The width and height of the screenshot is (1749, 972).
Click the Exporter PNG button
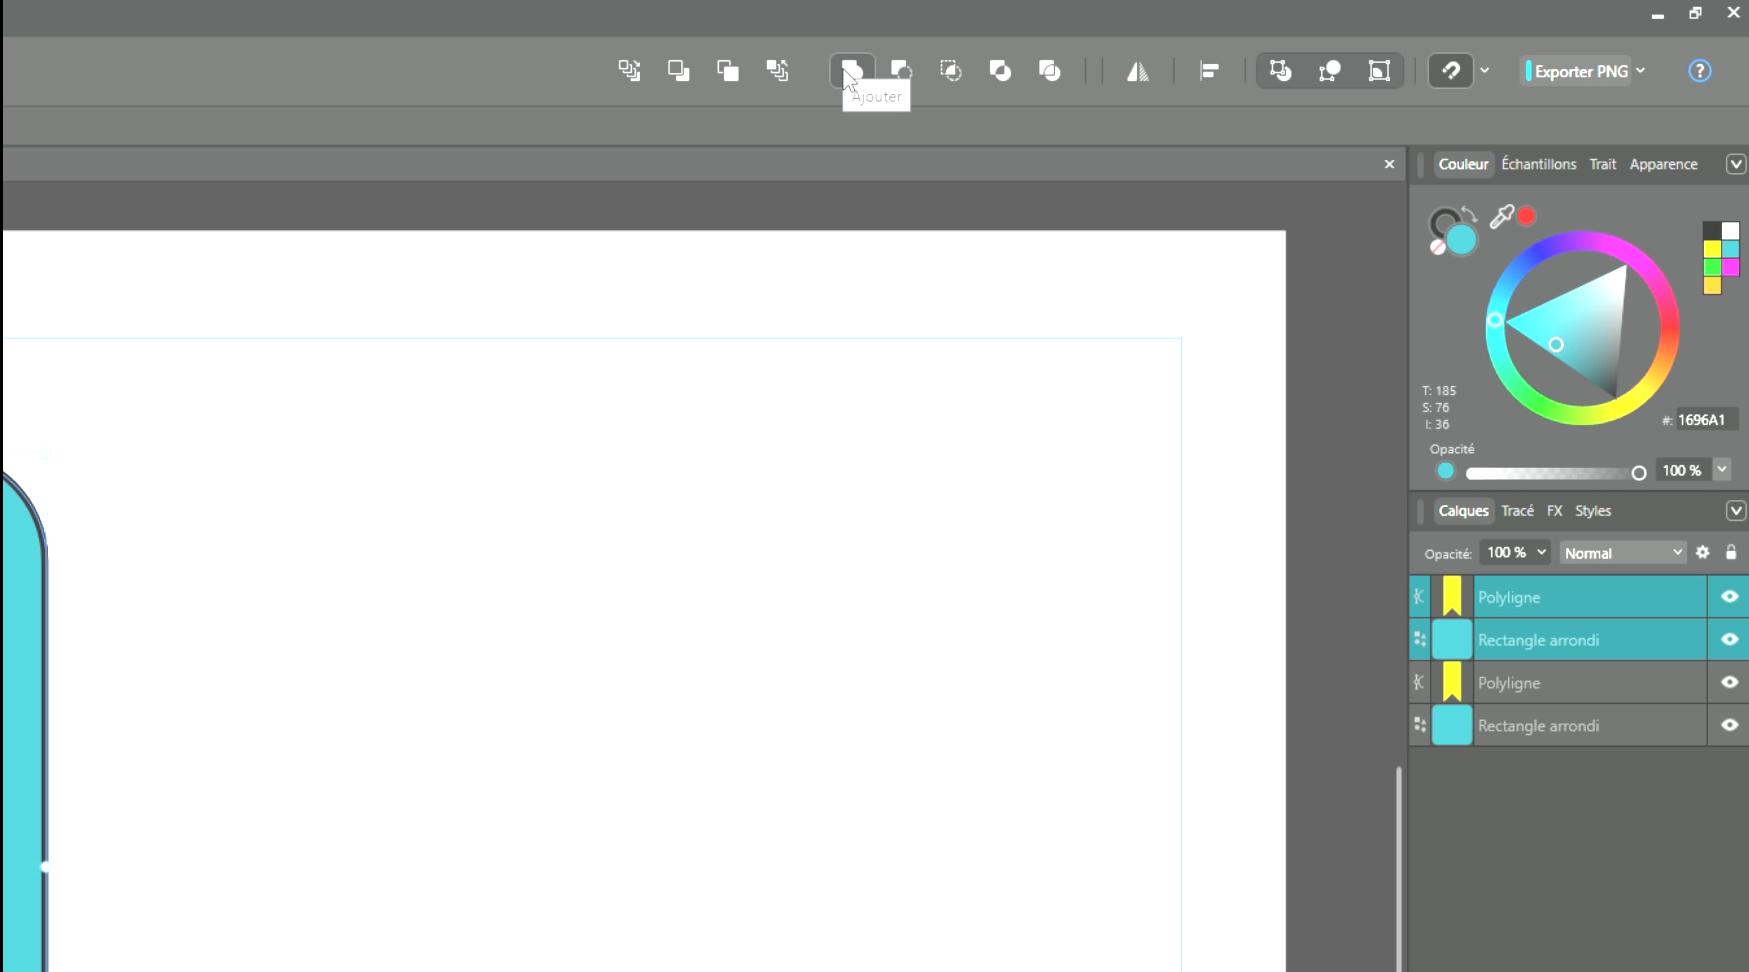pyautogui.click(x=1580, y=71)
